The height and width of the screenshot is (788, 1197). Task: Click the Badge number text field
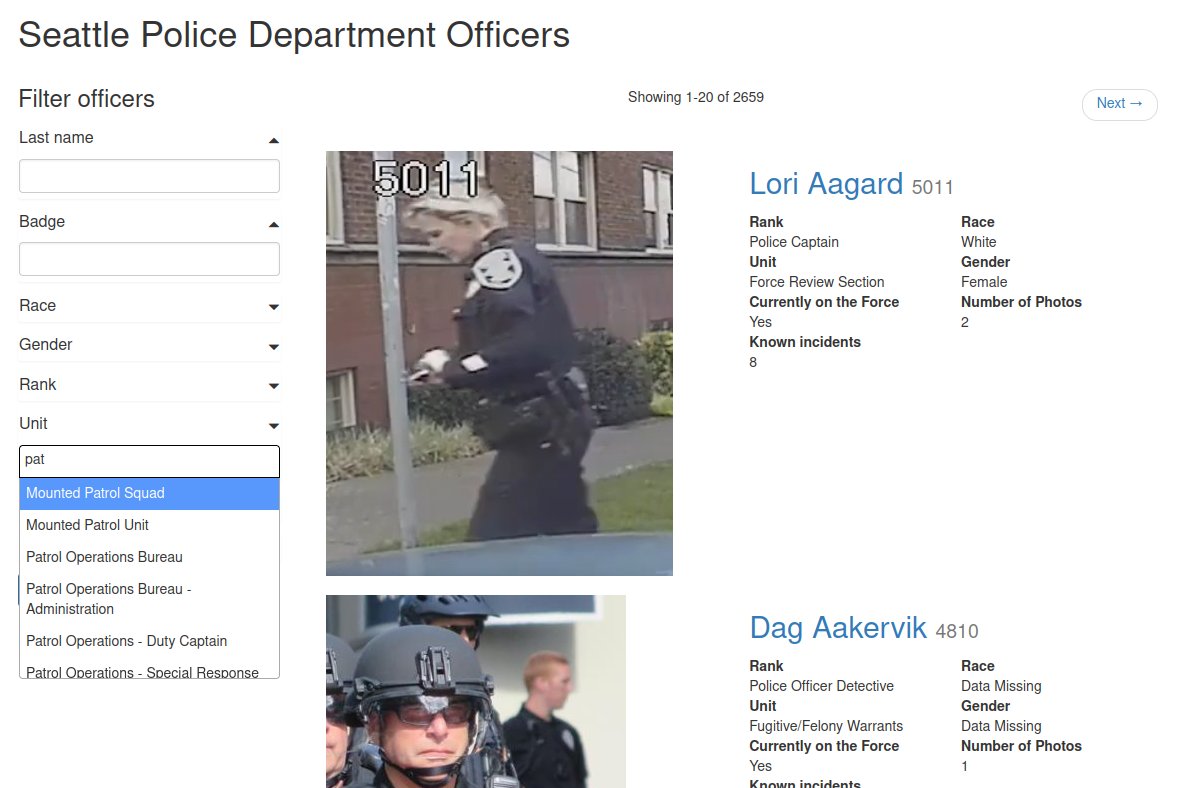pyautogui.click(x=150, y=260)
